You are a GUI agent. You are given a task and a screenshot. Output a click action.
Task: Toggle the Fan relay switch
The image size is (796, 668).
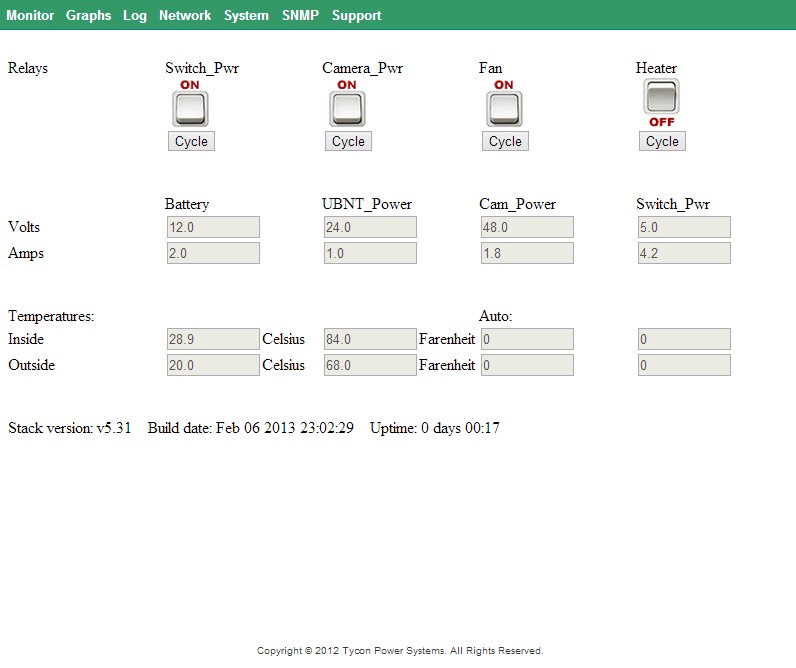504,105
